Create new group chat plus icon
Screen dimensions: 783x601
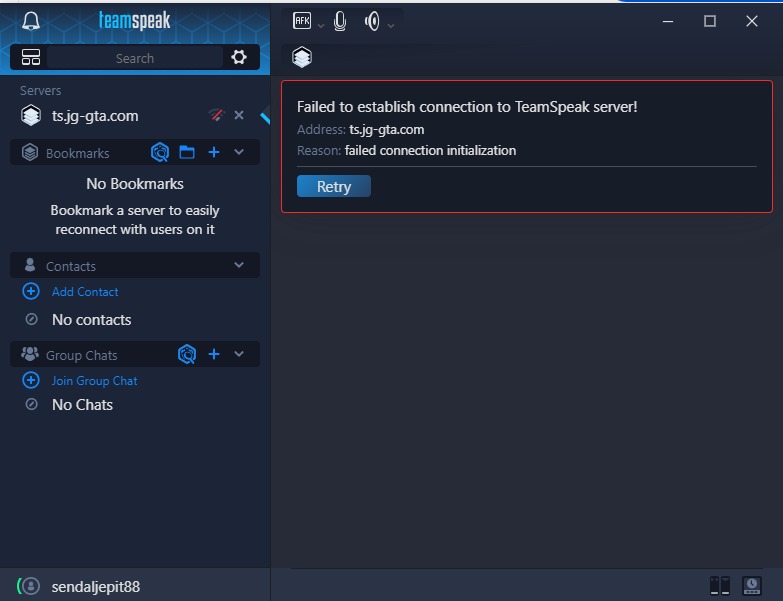pyautogui.click(x=214, y=354)
